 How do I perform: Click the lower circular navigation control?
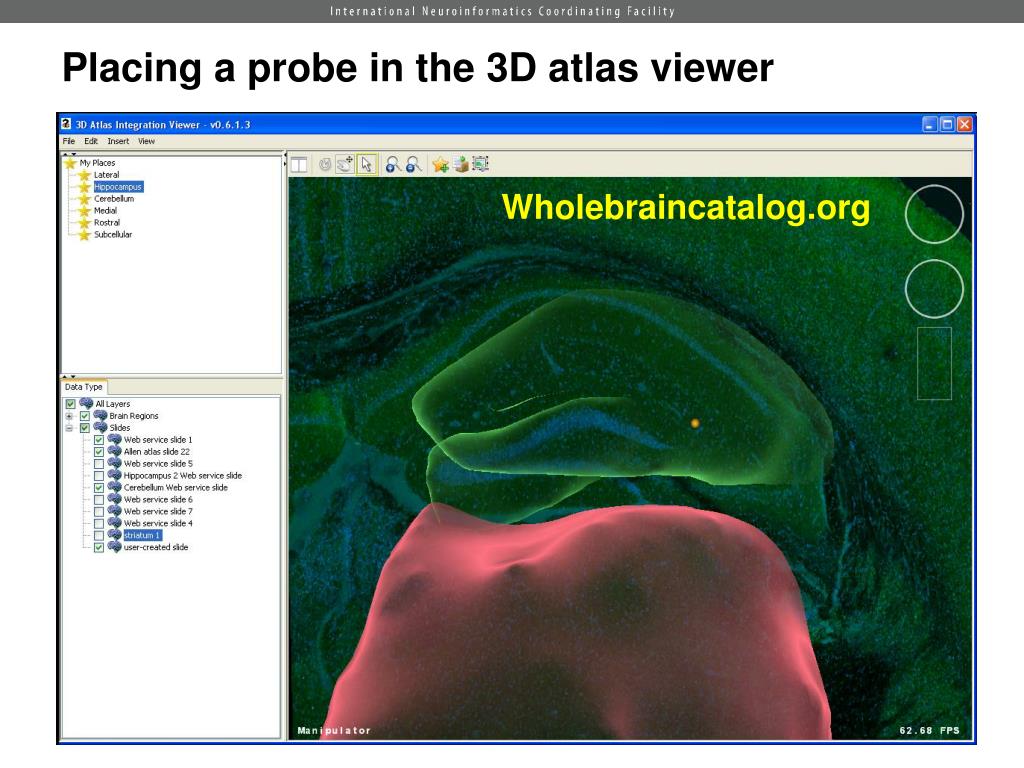tap(934, 289)
